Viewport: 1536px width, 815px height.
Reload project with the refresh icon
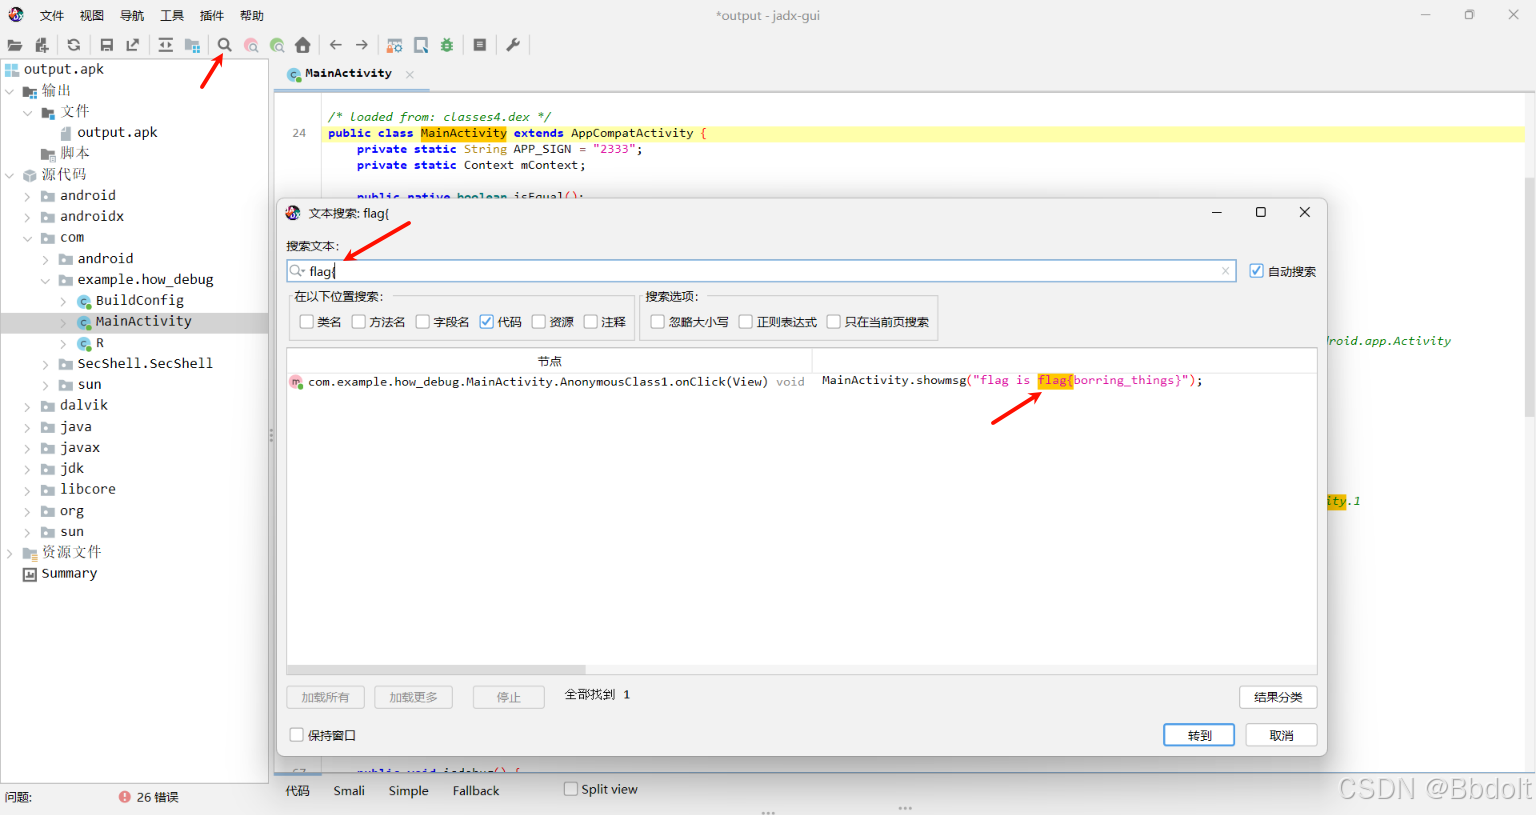74,45
